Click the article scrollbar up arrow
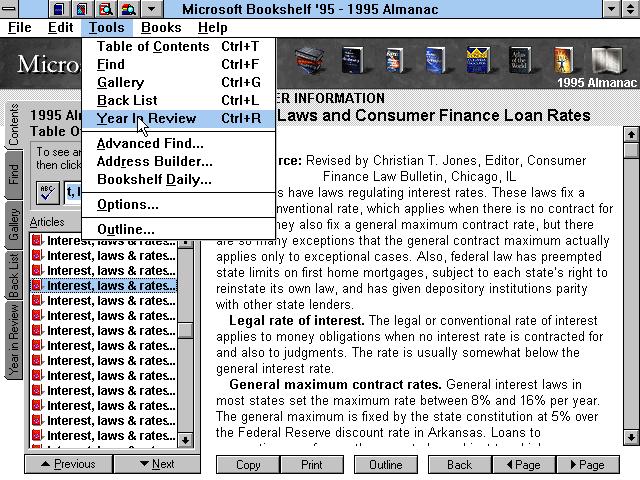Viewport: 640px width, 480px height. click(x=631, y=135)
